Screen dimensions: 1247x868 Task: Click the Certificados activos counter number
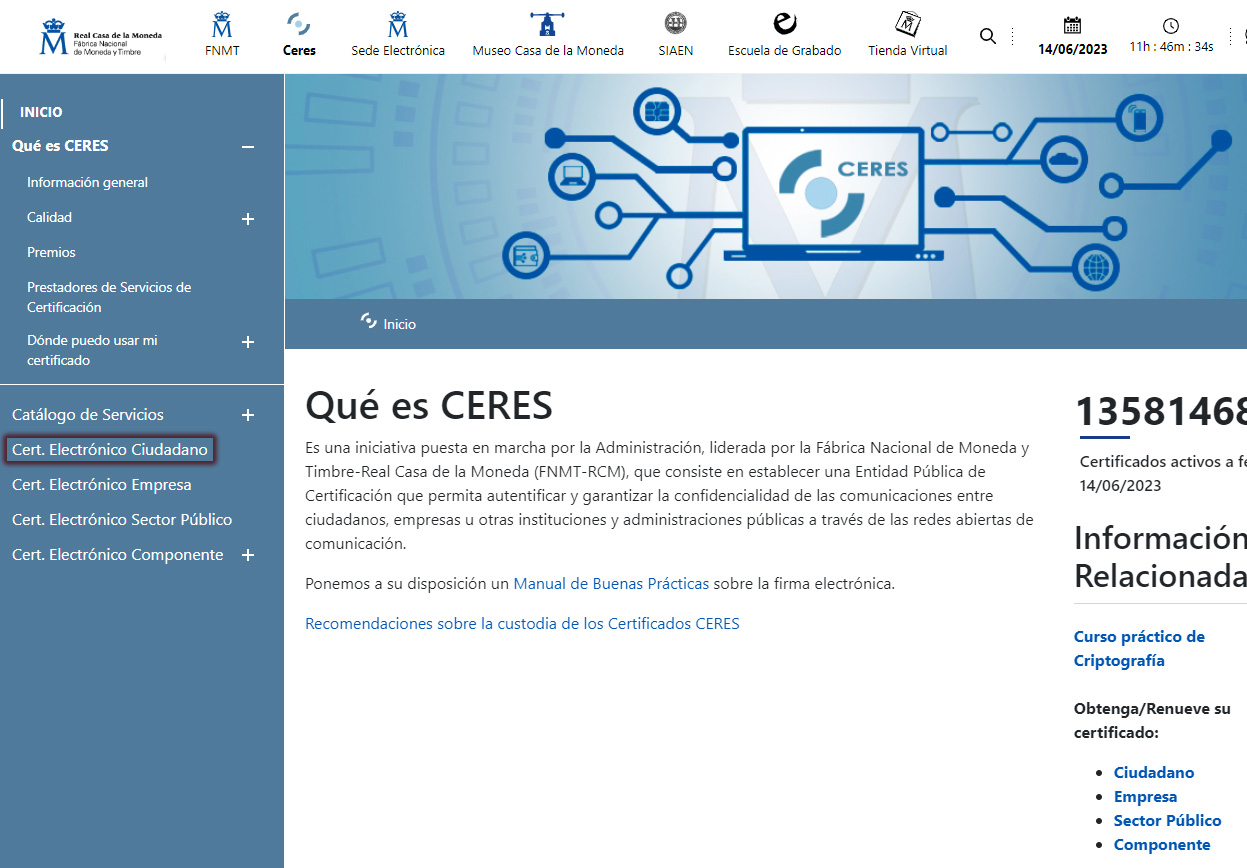(1161, 412)
